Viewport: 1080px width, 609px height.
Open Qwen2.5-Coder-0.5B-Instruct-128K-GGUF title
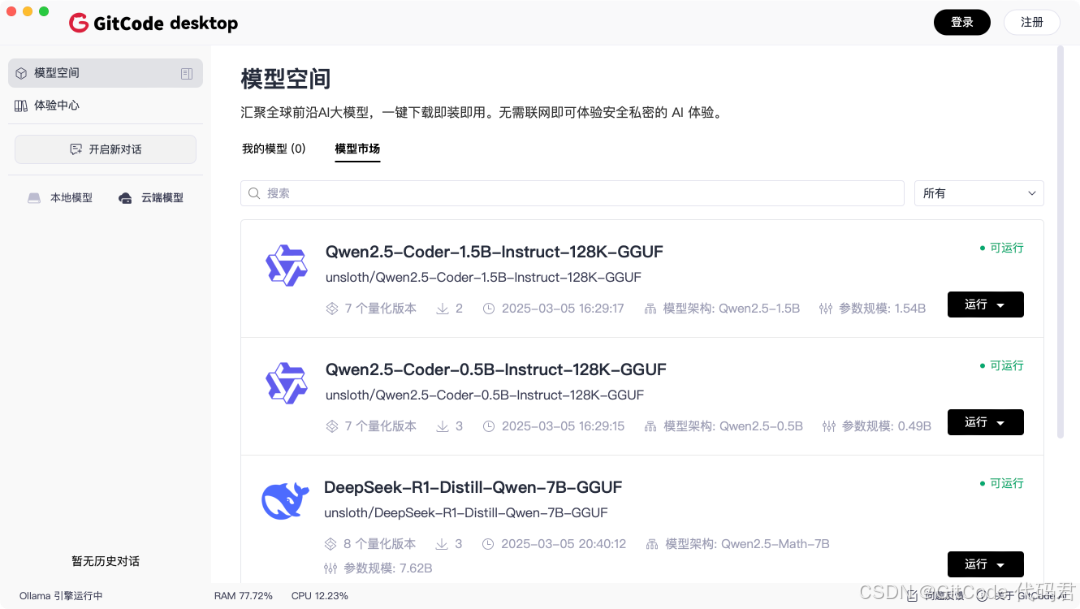point(495,370)
